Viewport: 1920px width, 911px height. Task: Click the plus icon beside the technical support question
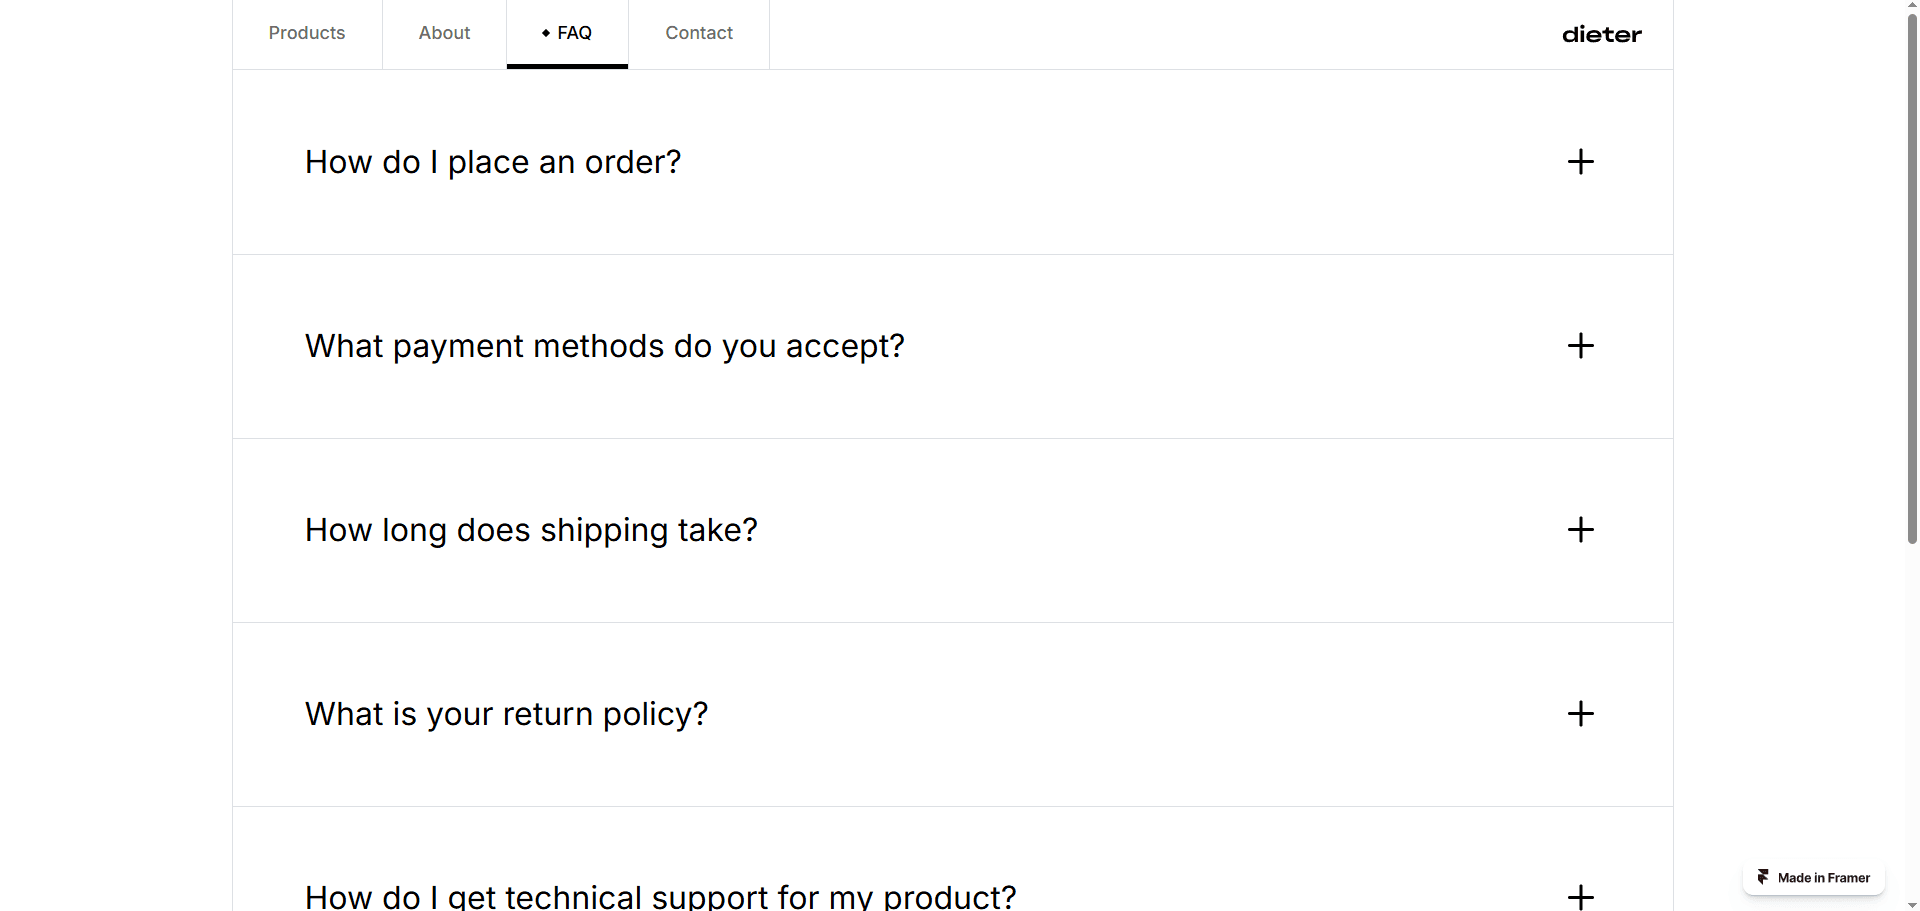1580,896
